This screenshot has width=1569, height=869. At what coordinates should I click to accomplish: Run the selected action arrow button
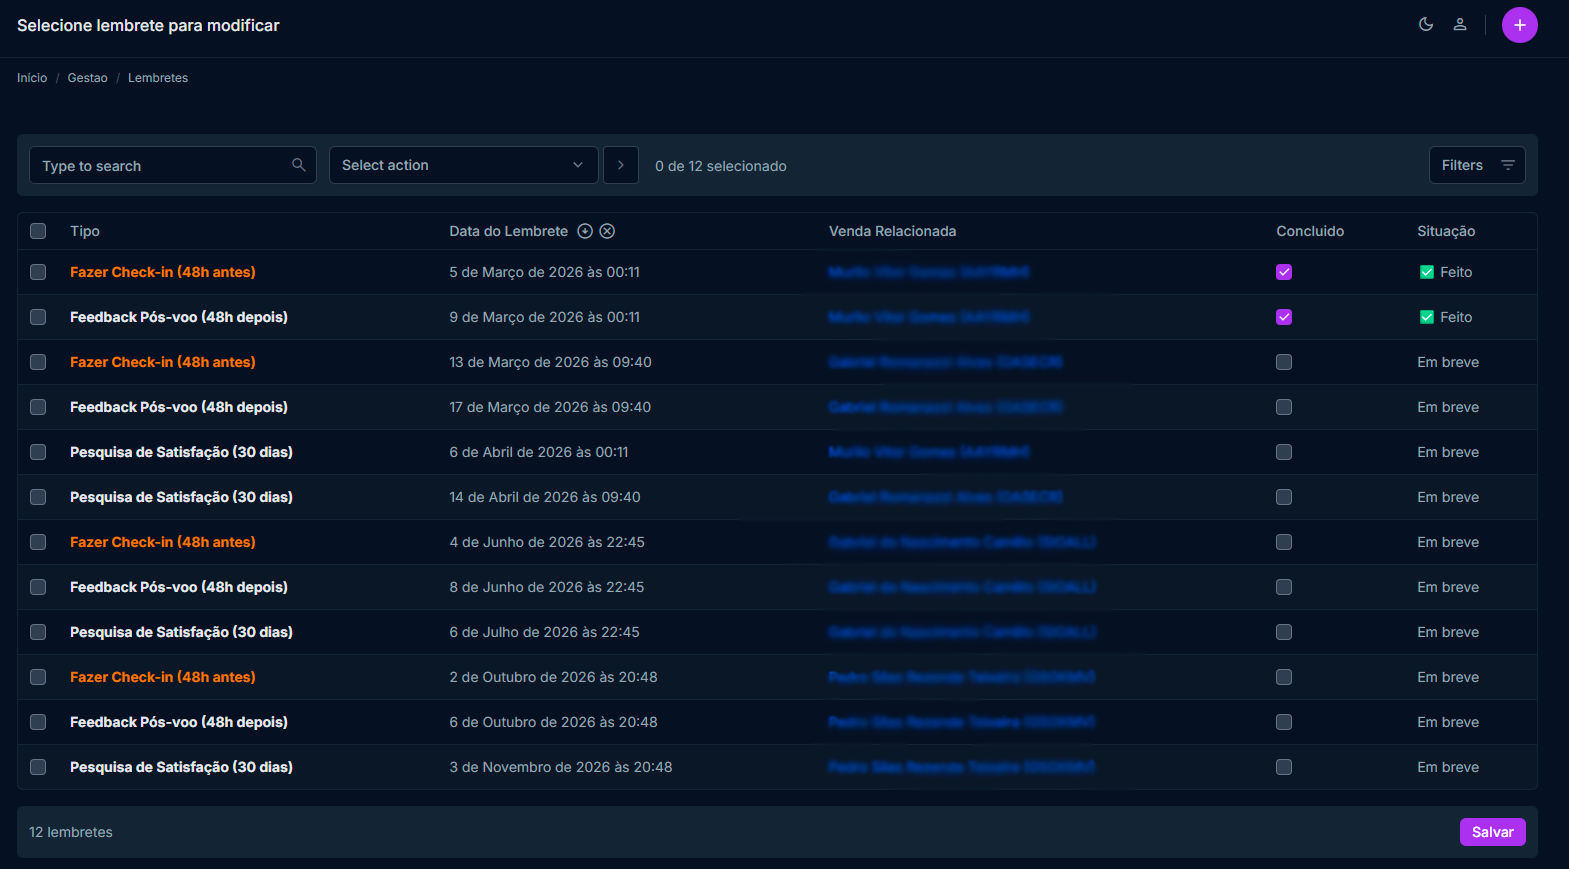point(621,165)
